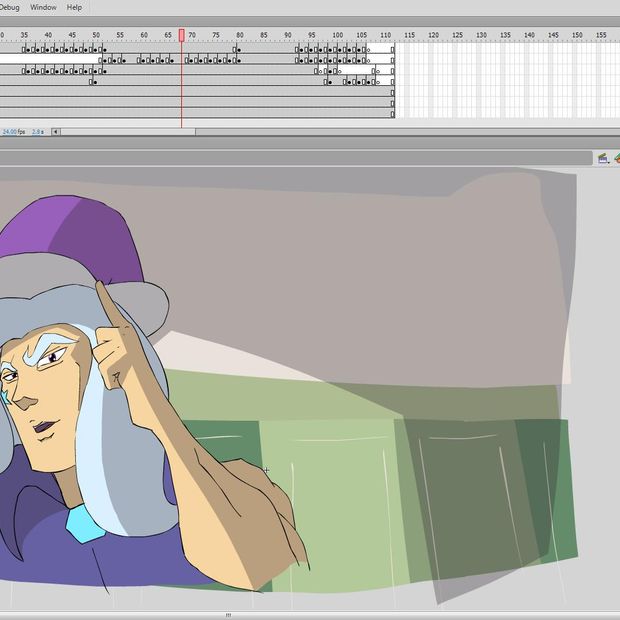
Task: Click the Edit Symbols icon at far right
Action: 617,158
